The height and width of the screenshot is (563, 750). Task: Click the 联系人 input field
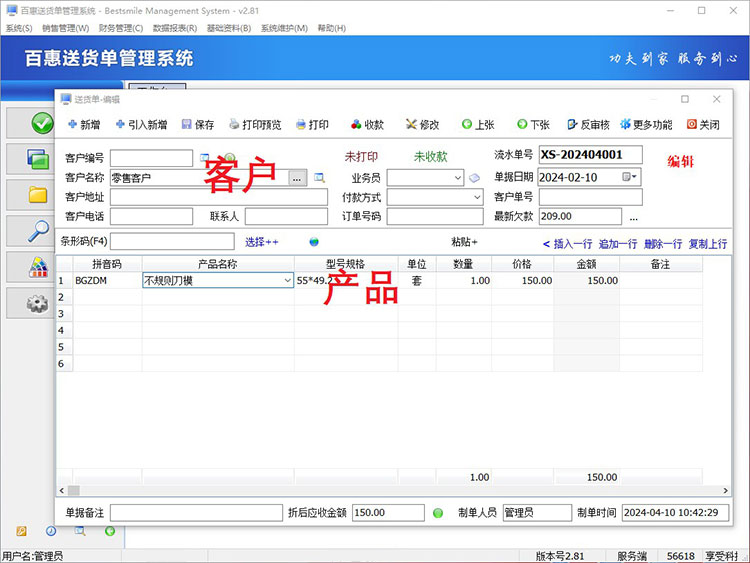[287, 217]
